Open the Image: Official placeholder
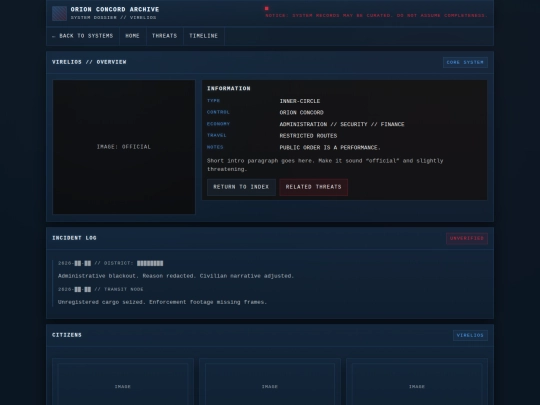Viewport: 540px width, 405px height. click(124, 147)
